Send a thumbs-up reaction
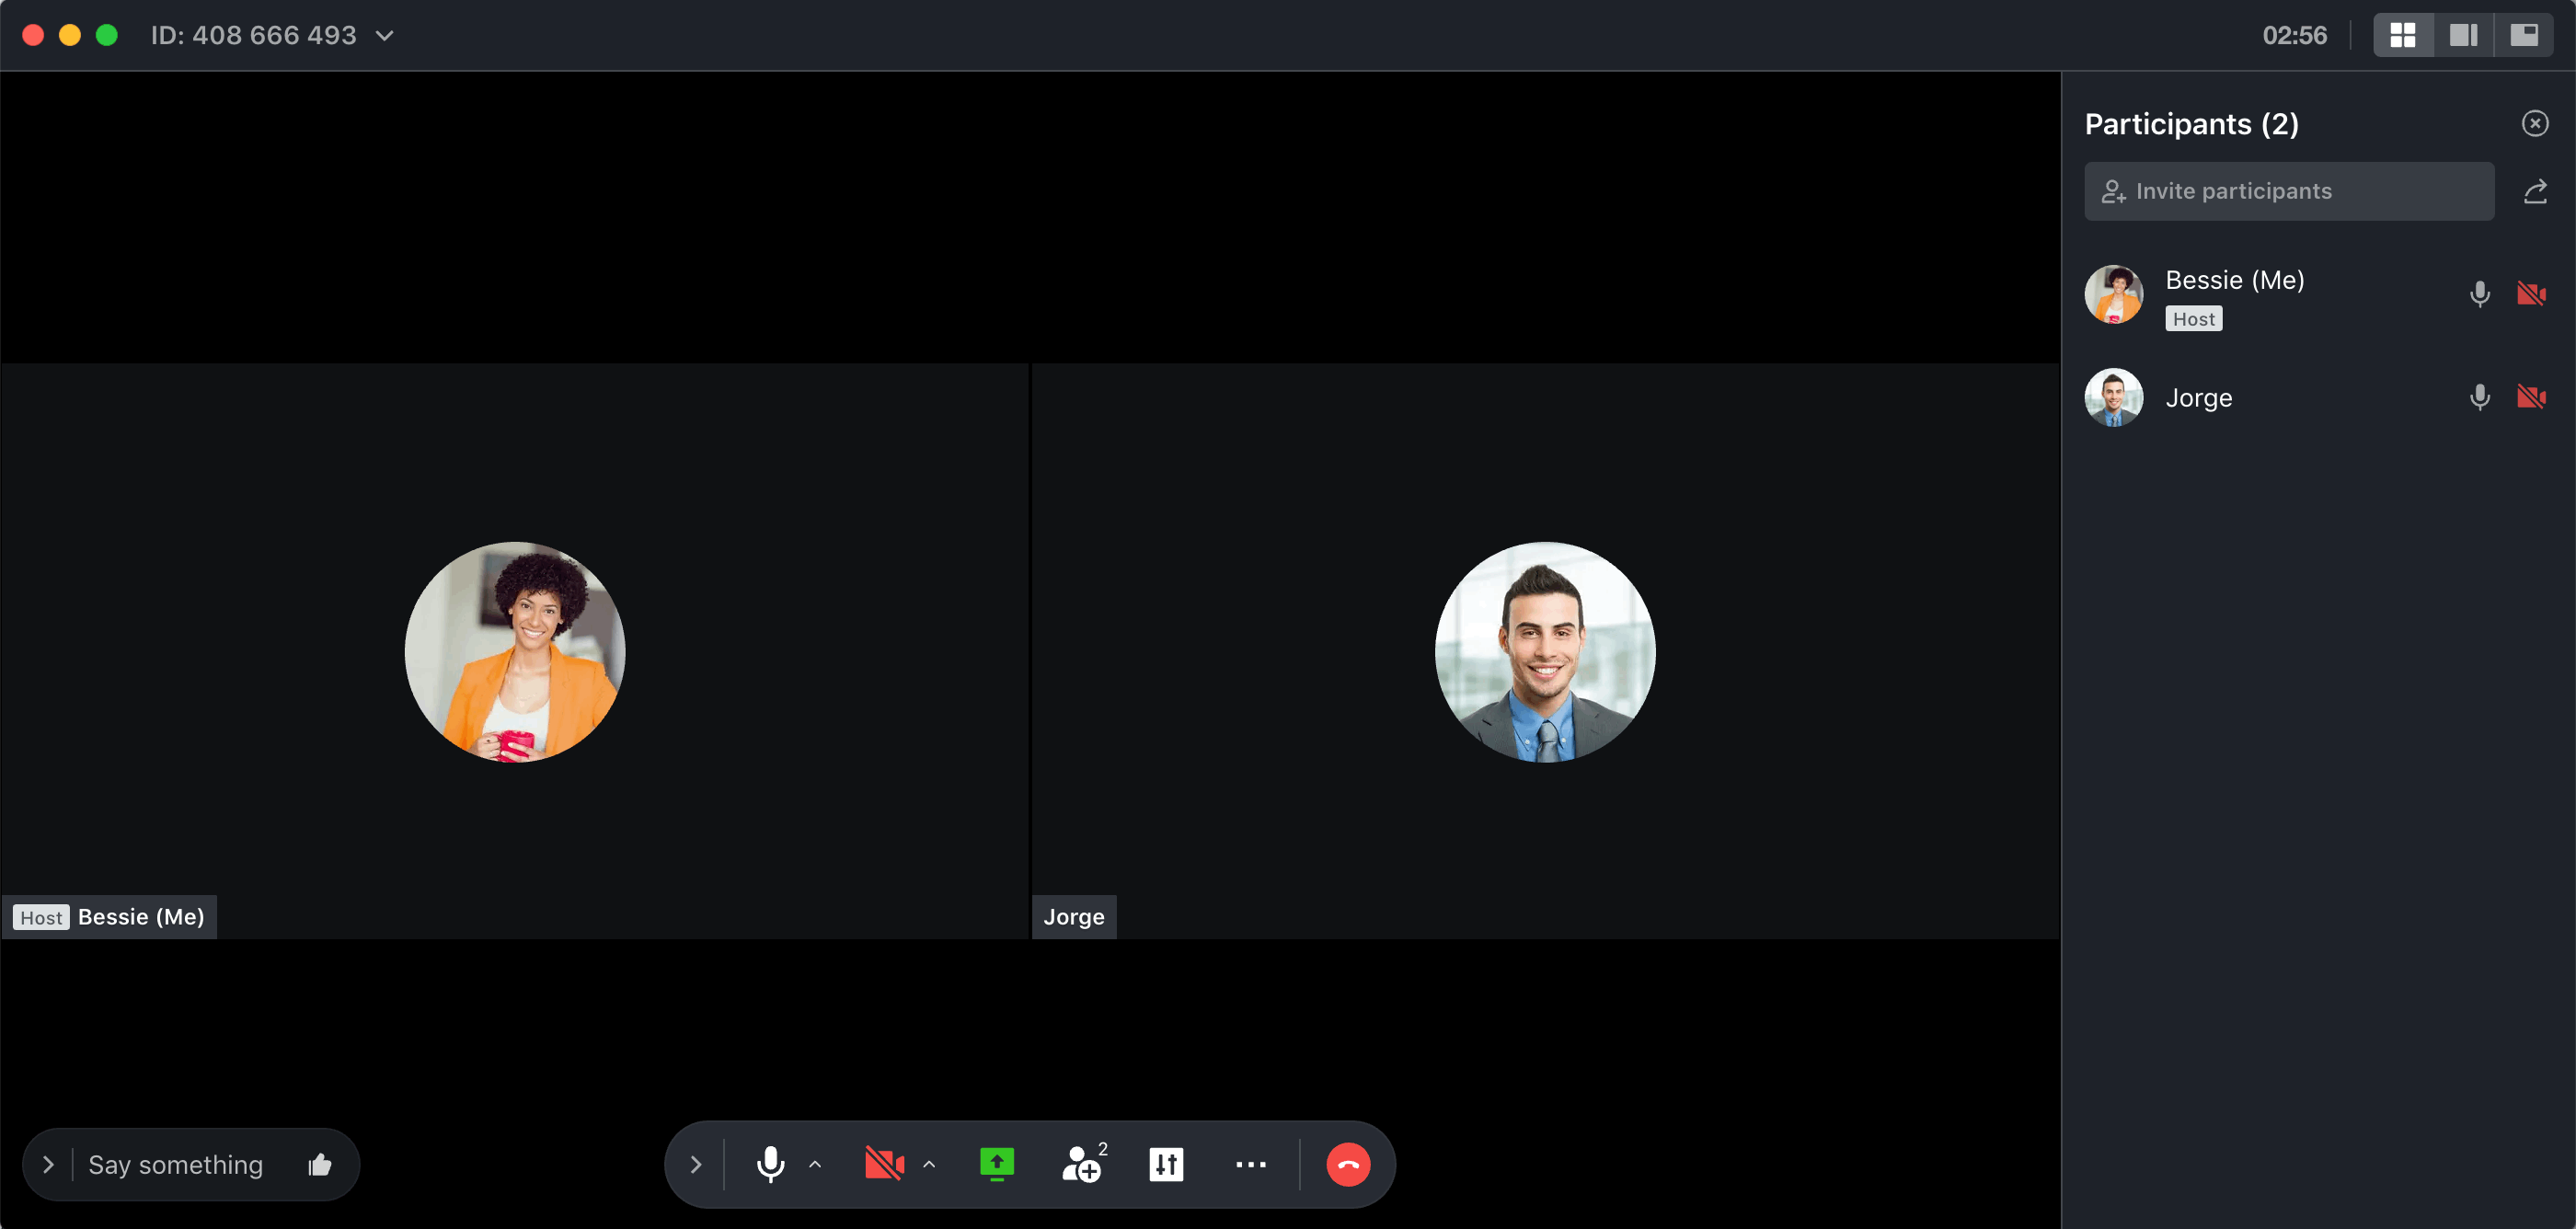 click(x=320, y=1164)
